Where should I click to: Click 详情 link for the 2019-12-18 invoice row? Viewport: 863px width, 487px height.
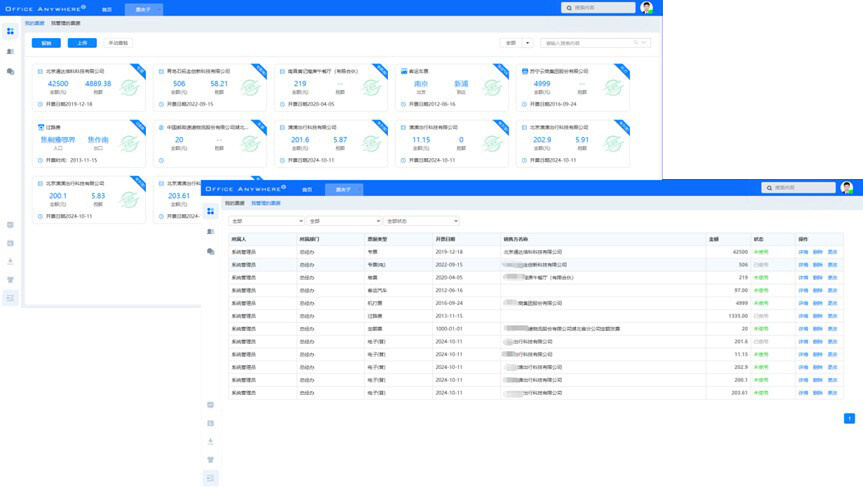(803, 252)
